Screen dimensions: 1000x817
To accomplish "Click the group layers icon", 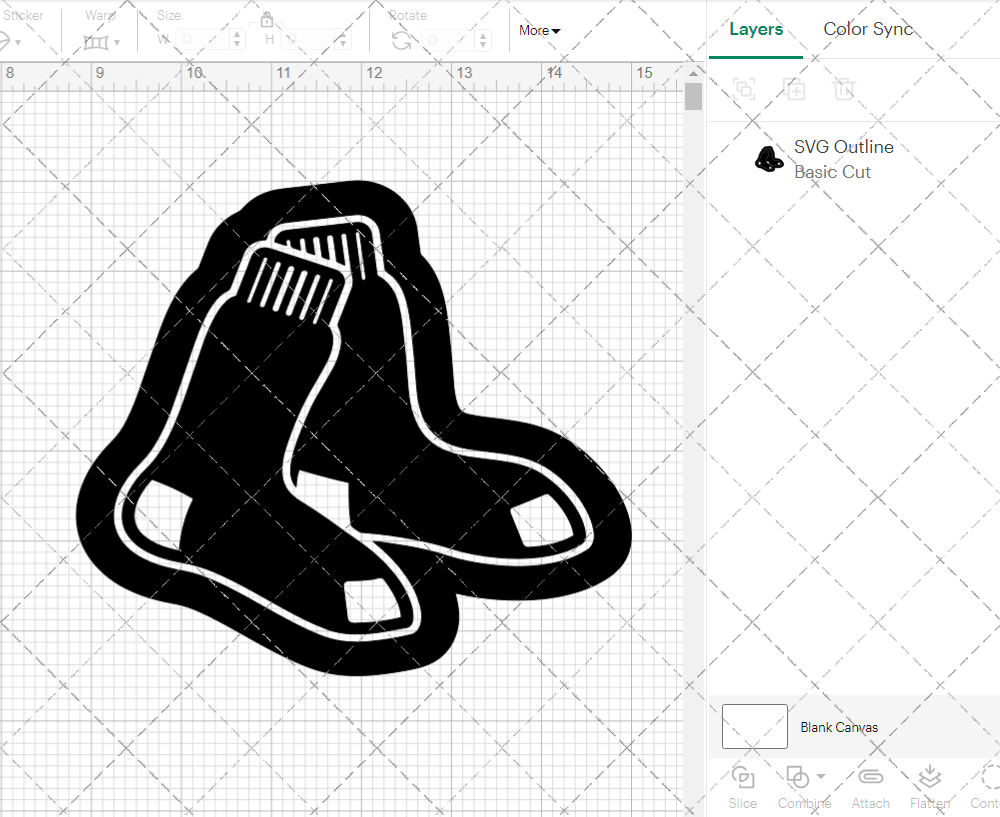I will click(x=743, y=89).
